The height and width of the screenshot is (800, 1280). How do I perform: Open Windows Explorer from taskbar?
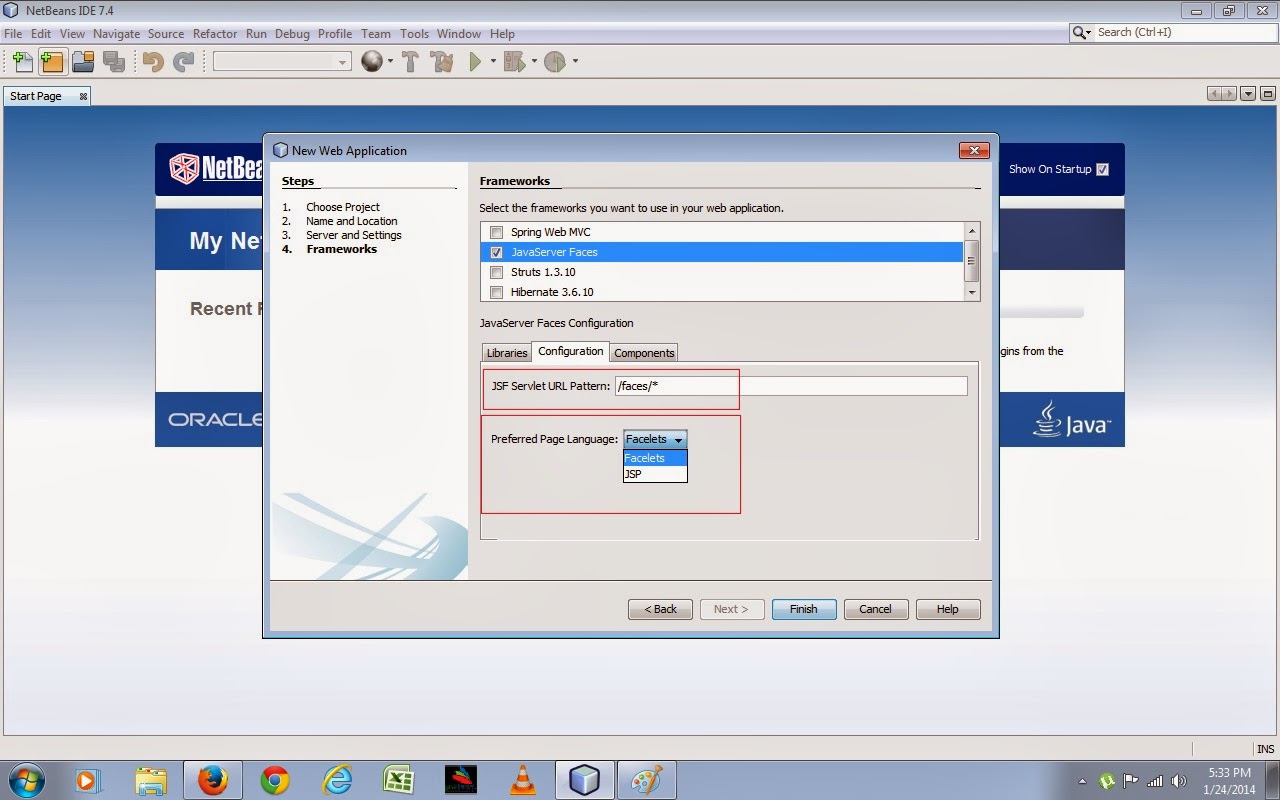coord(151,780)
